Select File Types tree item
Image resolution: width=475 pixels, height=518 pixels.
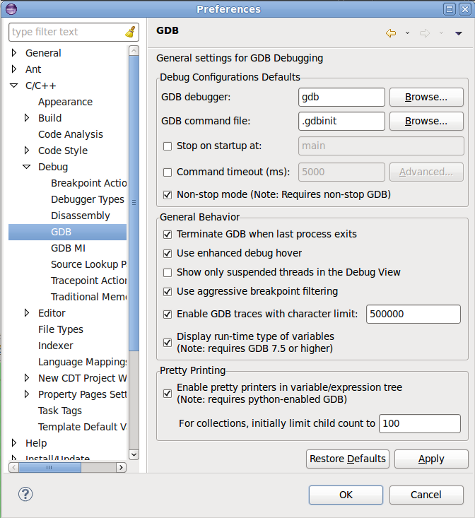pyautogui.click(x=61, y=329)
